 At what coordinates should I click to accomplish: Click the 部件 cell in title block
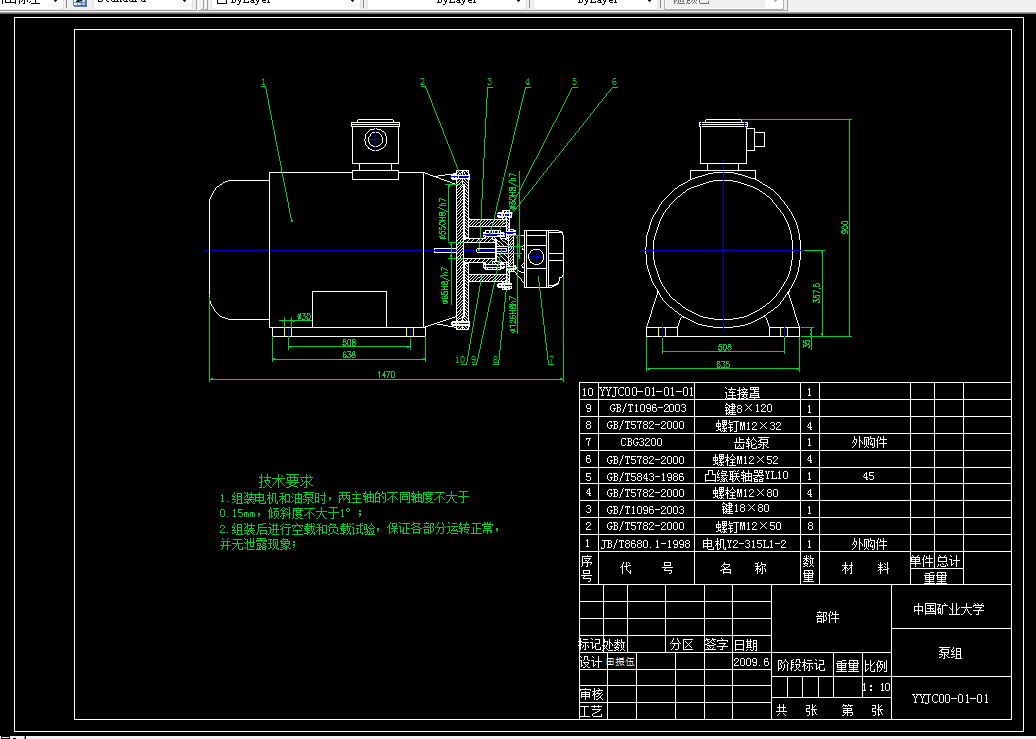tap(831, 617)
